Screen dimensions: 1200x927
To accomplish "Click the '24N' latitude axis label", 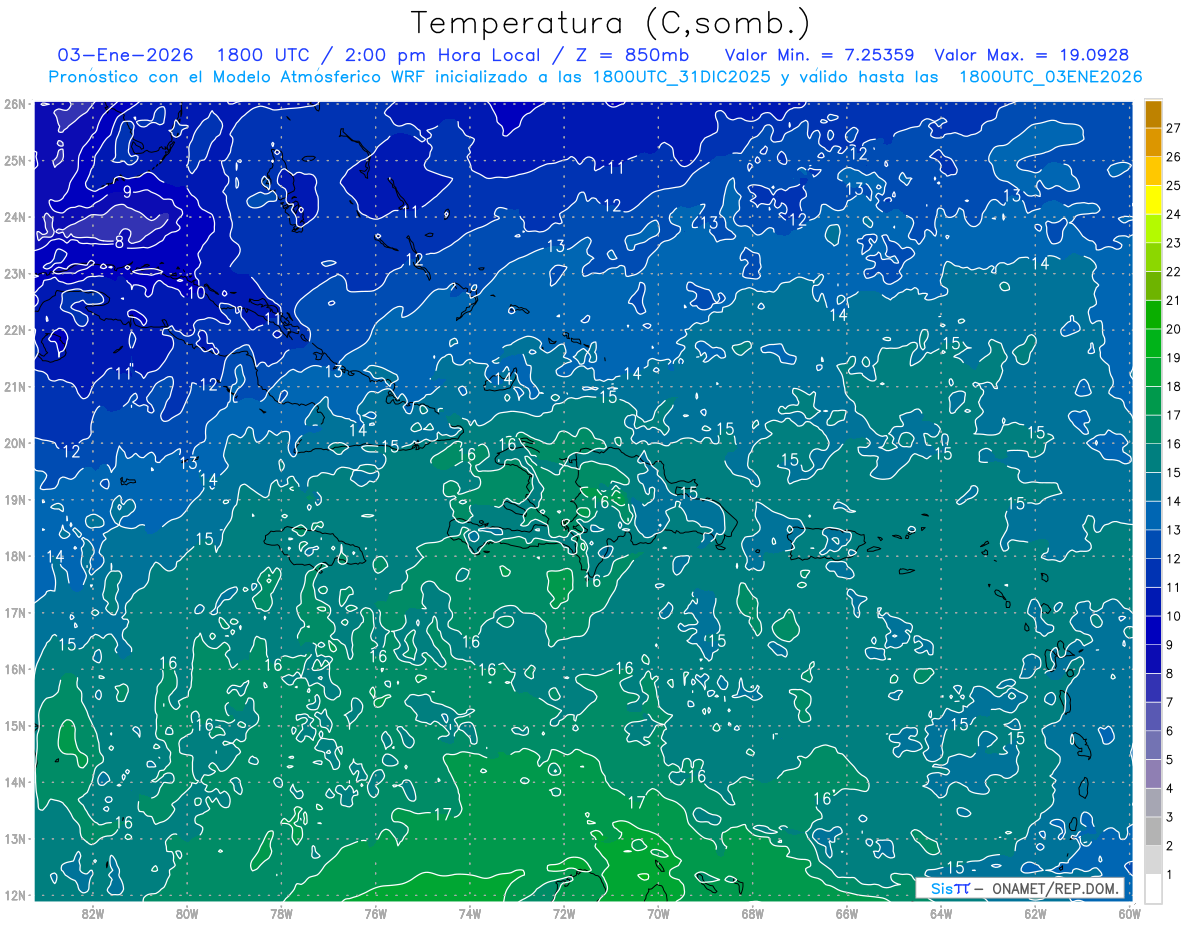I will click(x=14, y=217).
